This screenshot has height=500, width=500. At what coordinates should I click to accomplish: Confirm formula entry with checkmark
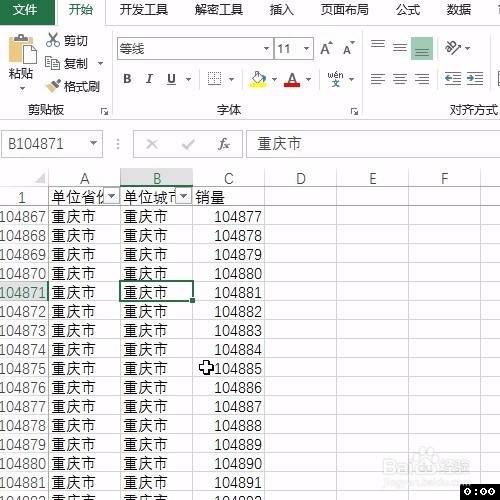(188, 144)
